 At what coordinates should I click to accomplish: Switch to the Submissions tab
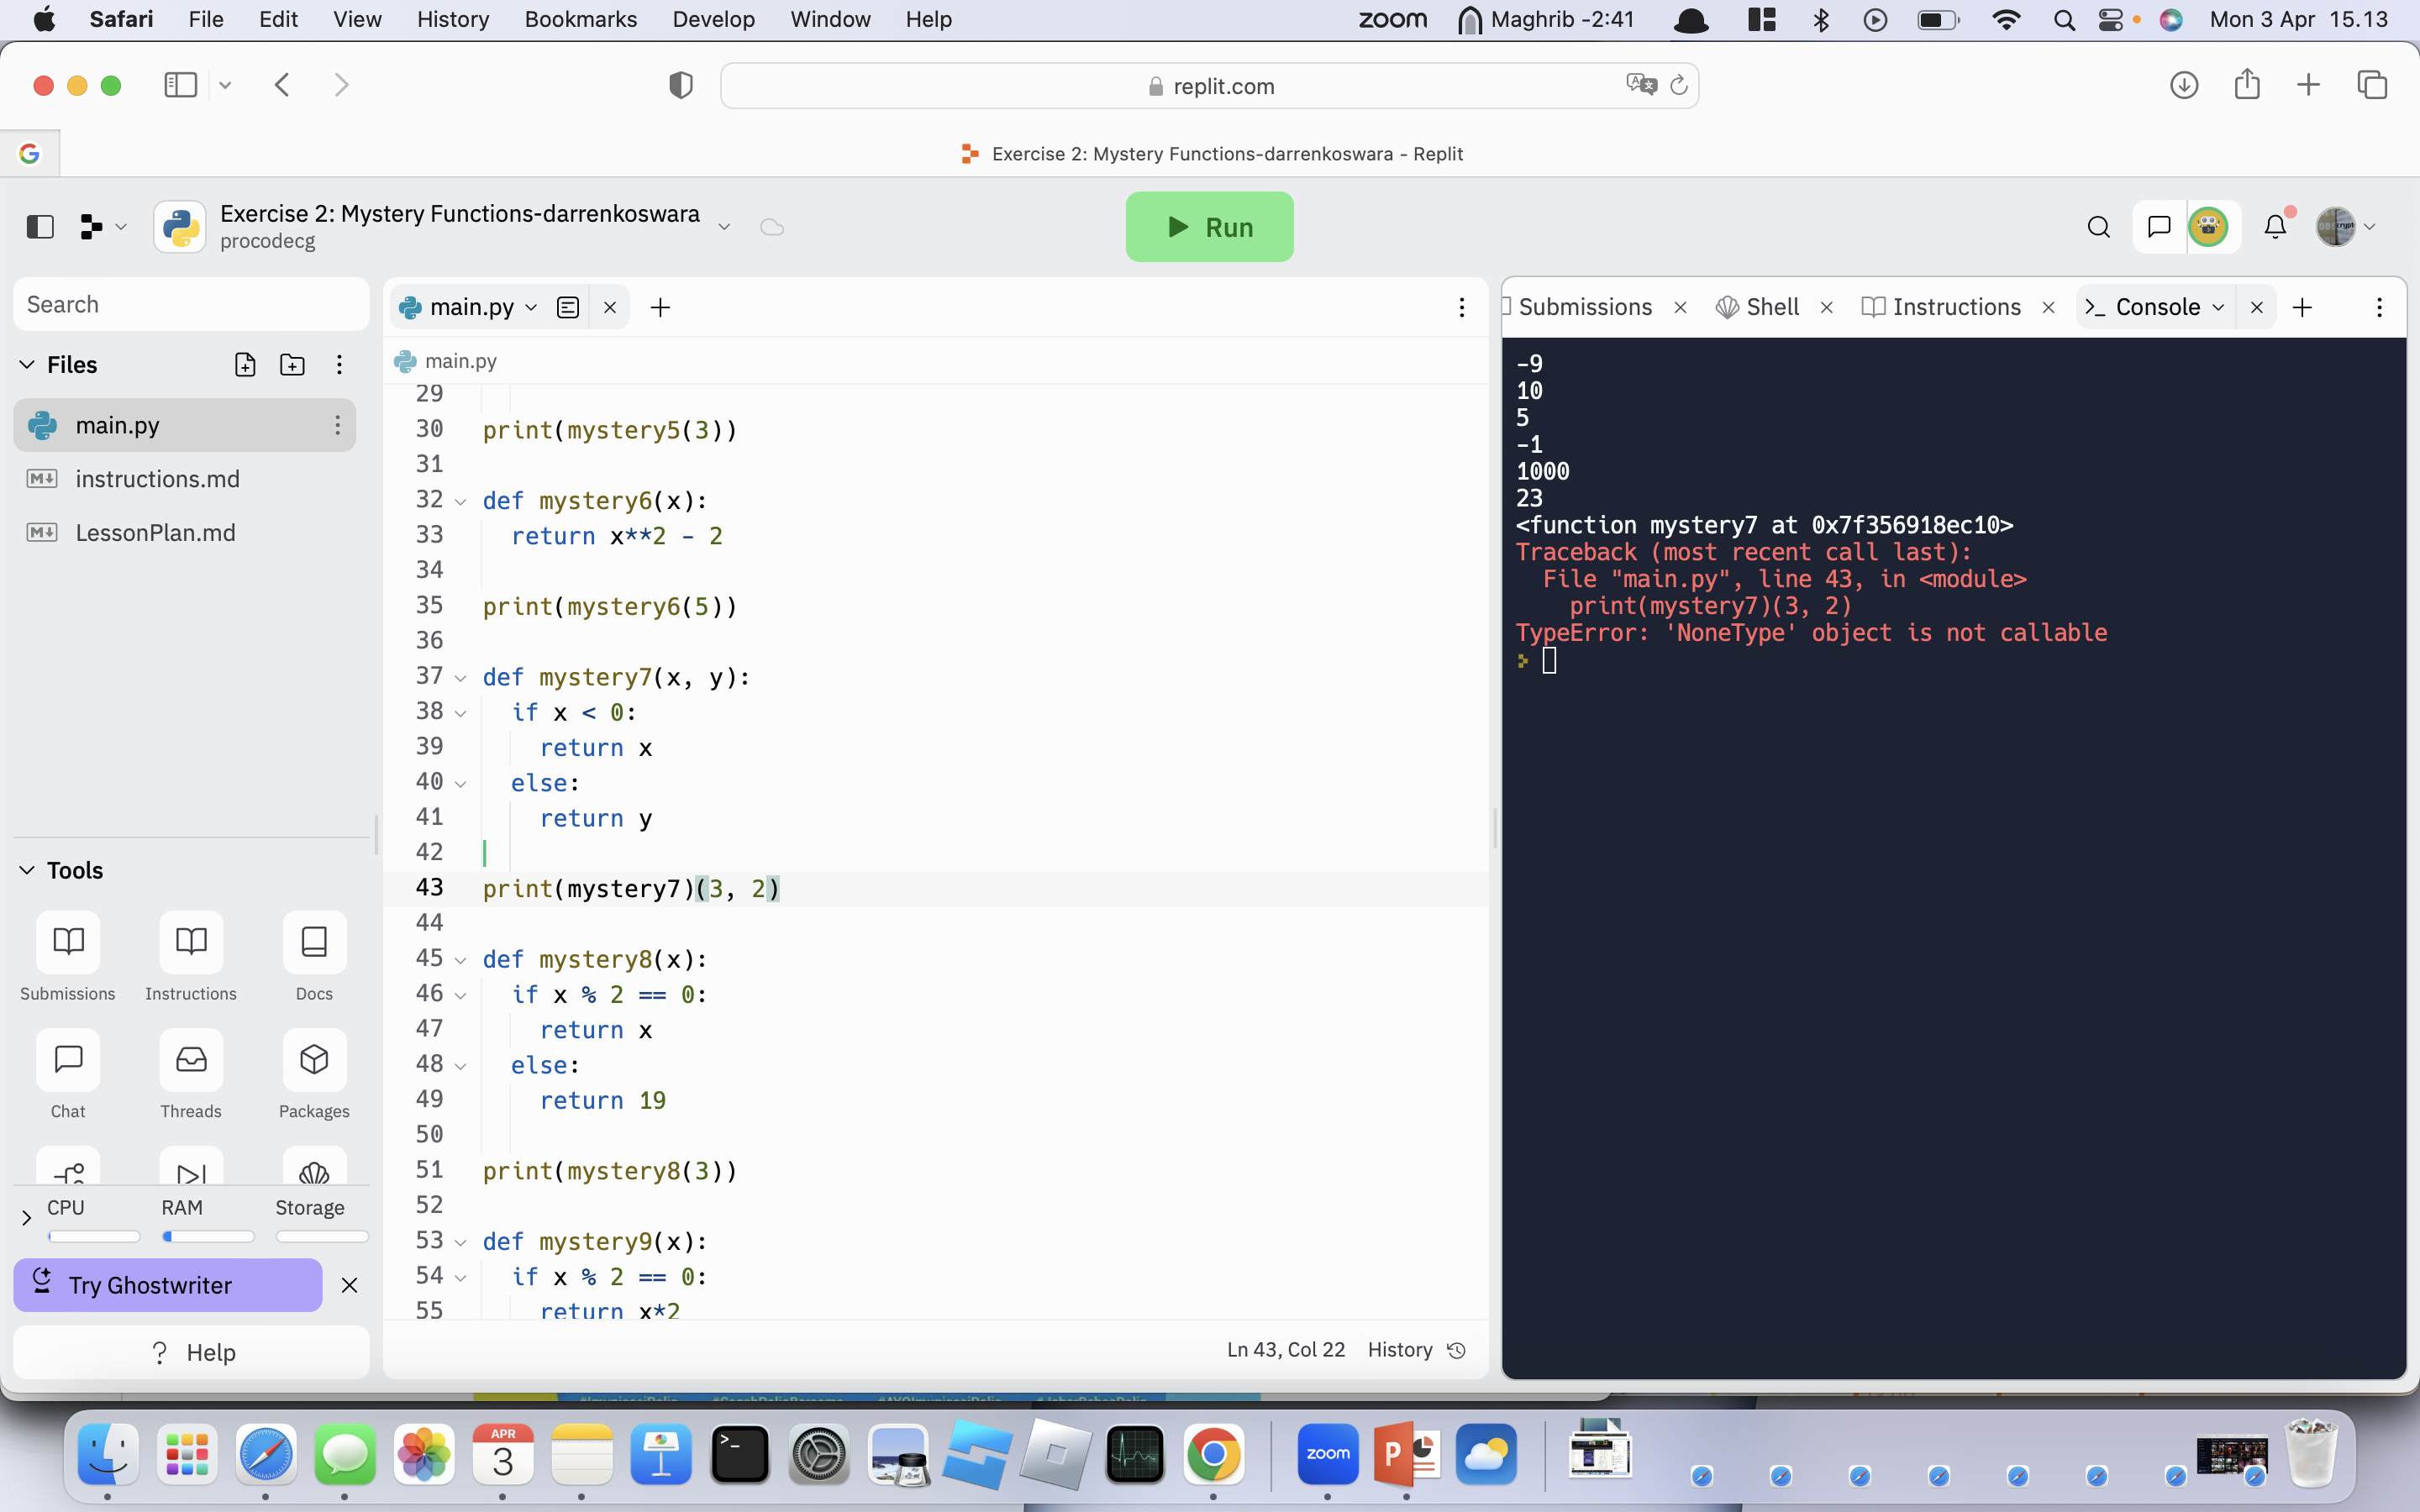1584,307
